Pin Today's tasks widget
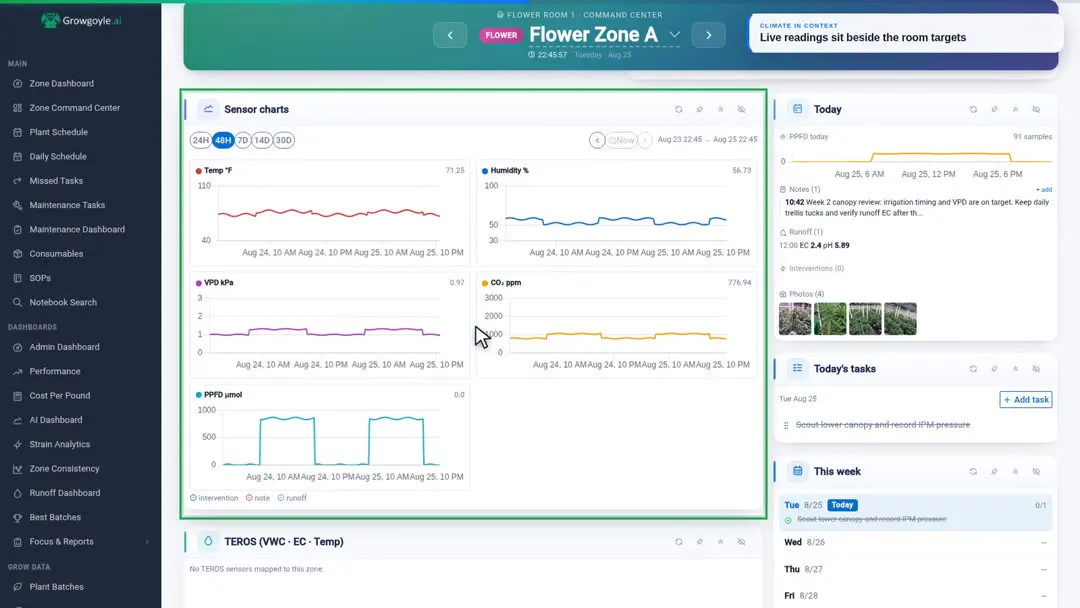Image resolution: width=1080 pixels, height=608 pixels. coord(995,369)
